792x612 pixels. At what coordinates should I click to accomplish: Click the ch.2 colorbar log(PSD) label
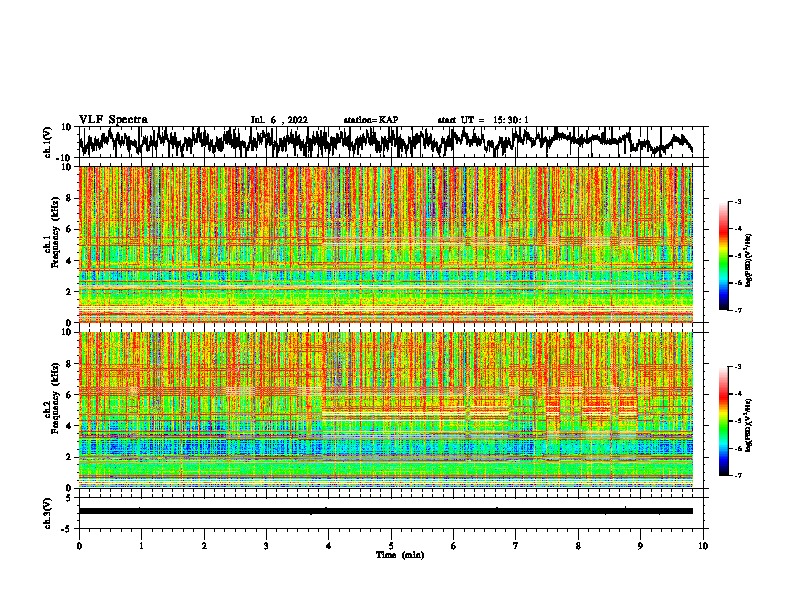pos(749,425)
